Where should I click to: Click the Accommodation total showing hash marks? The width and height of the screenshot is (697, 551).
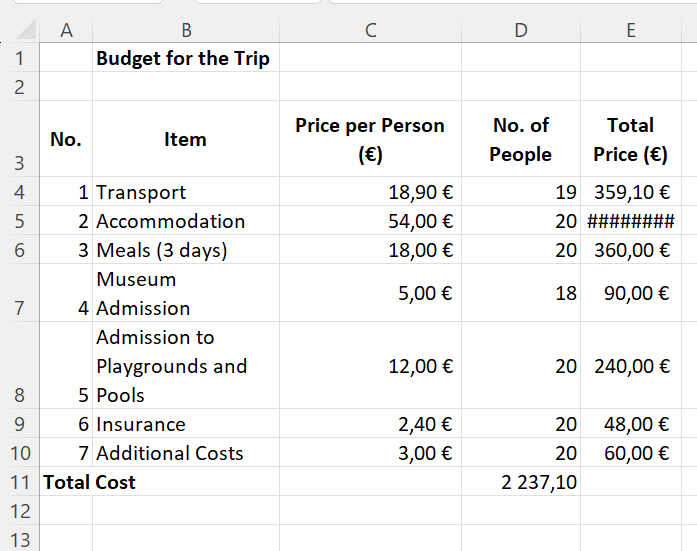pyautogui.click(x=630, y=222)
